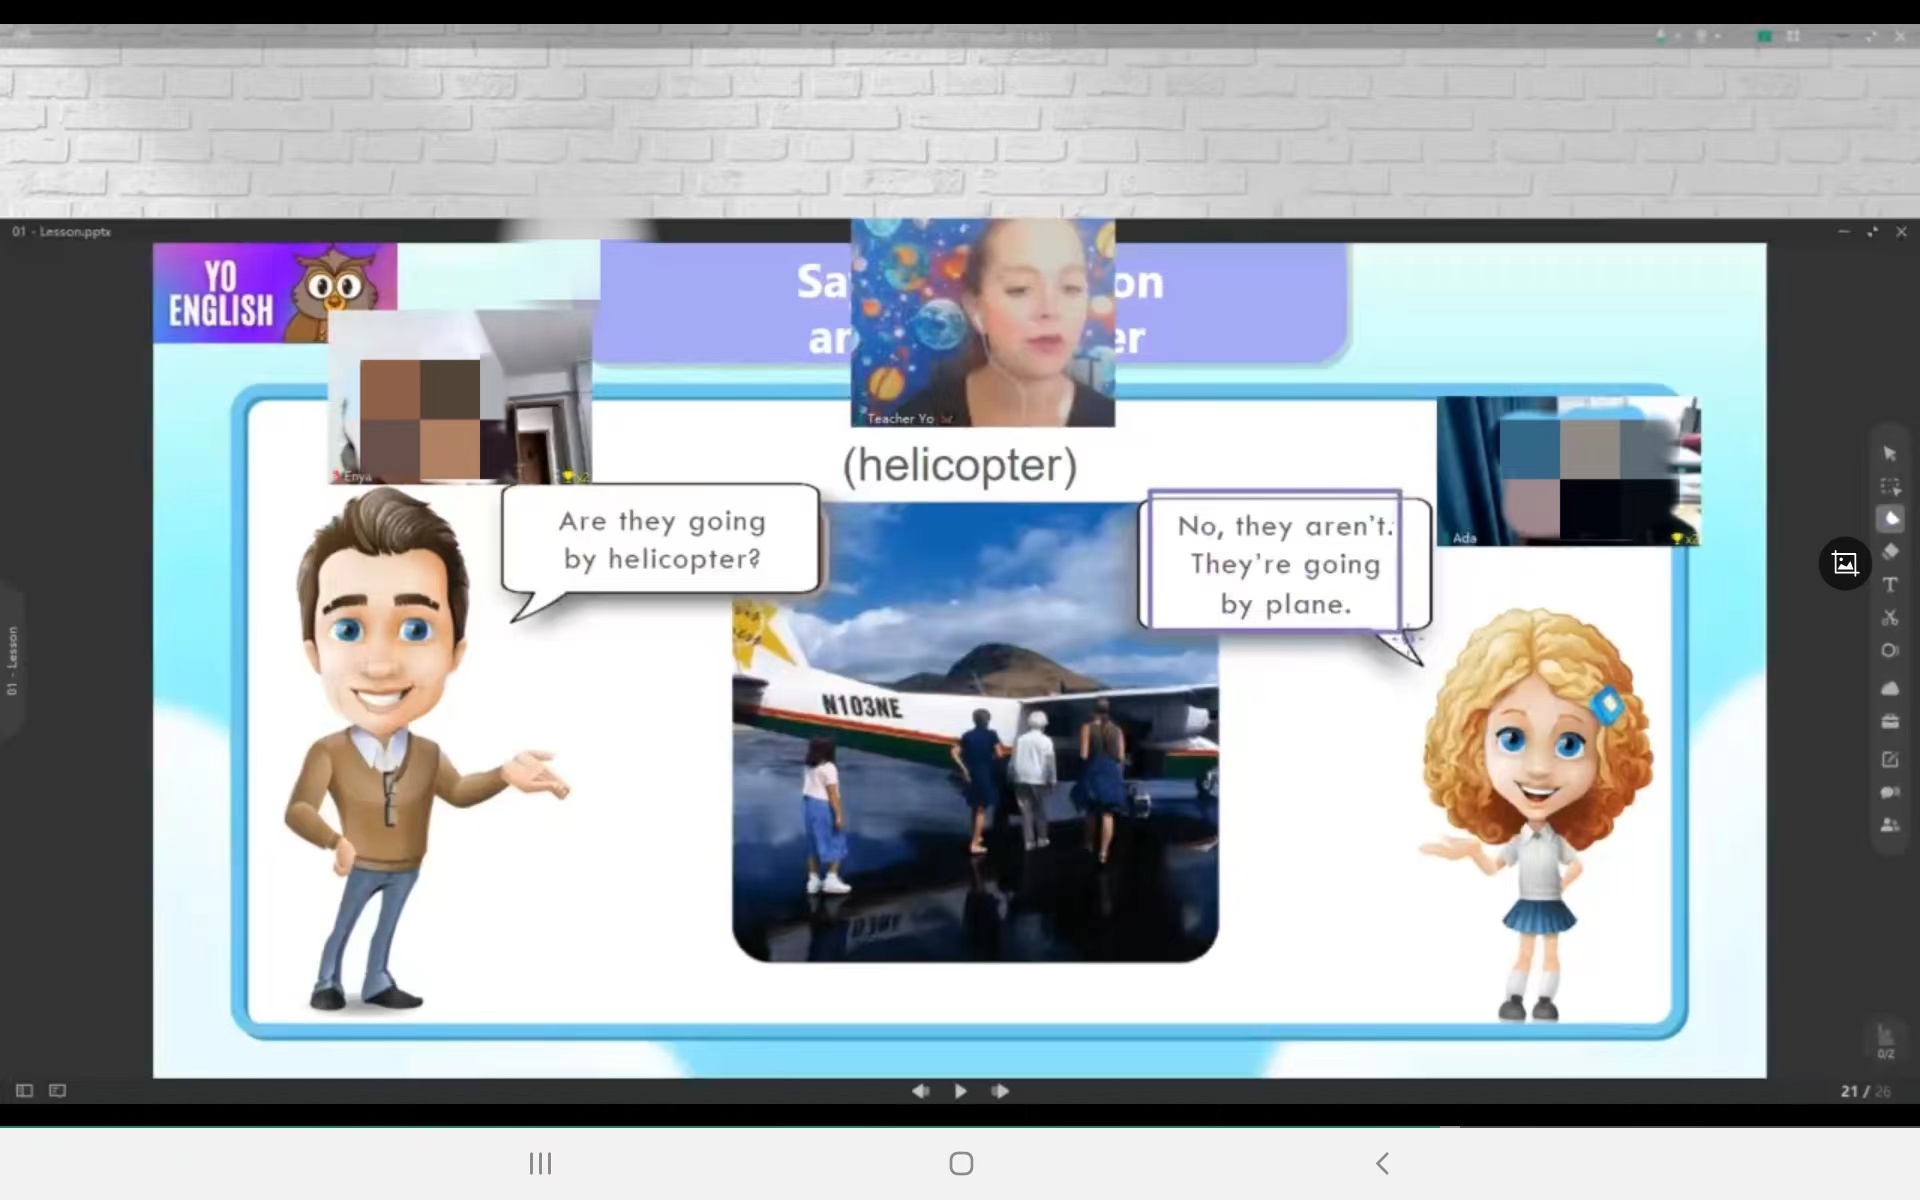Toggle the slide panel layout icon
This screenshot has width=1920, height=1200.
[x=25, y=1090]
